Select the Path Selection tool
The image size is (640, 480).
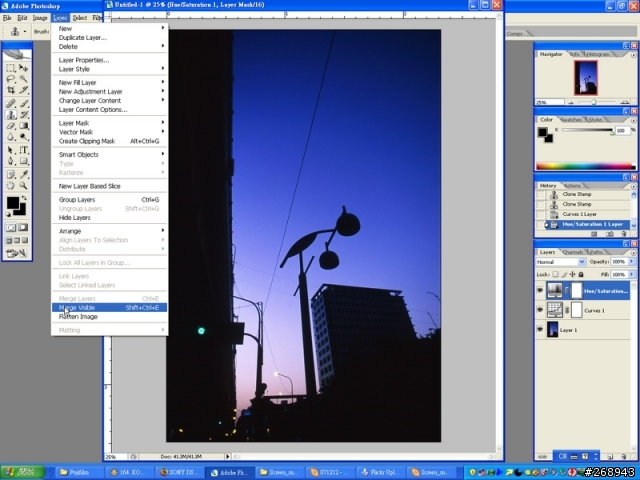click(11, 150)
